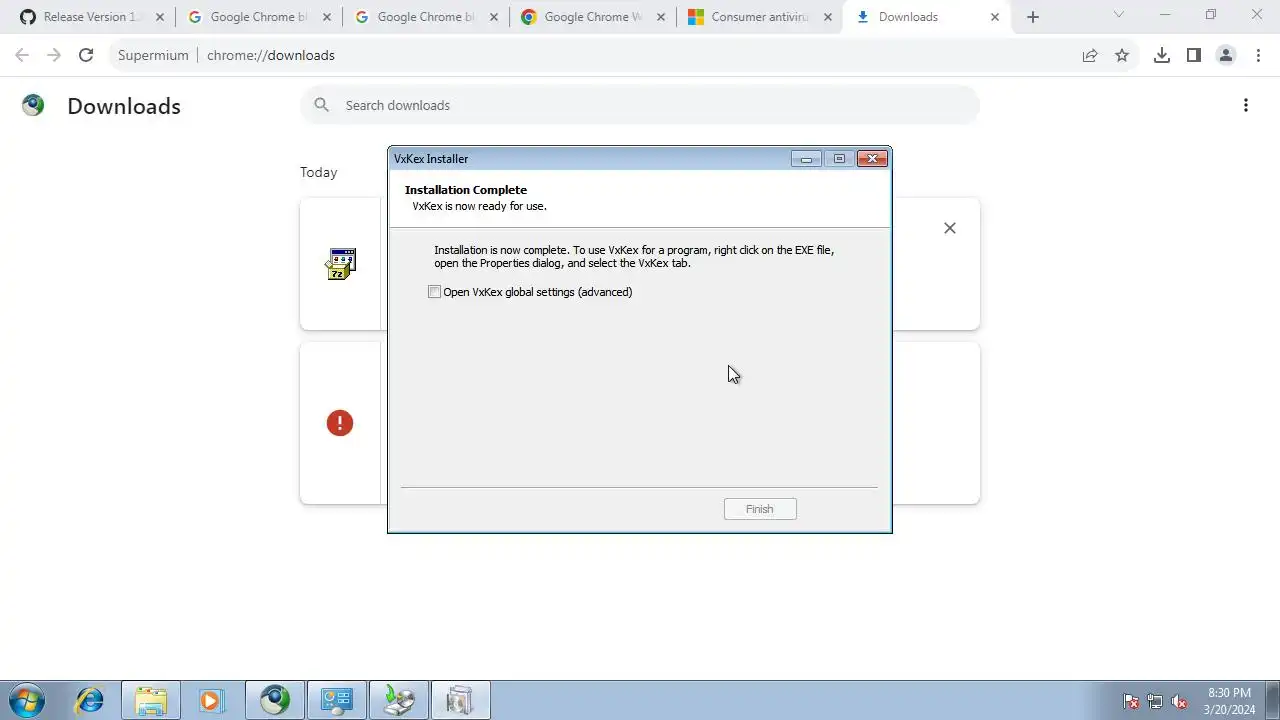Toggle the browser side panel

pos(1194,55)
